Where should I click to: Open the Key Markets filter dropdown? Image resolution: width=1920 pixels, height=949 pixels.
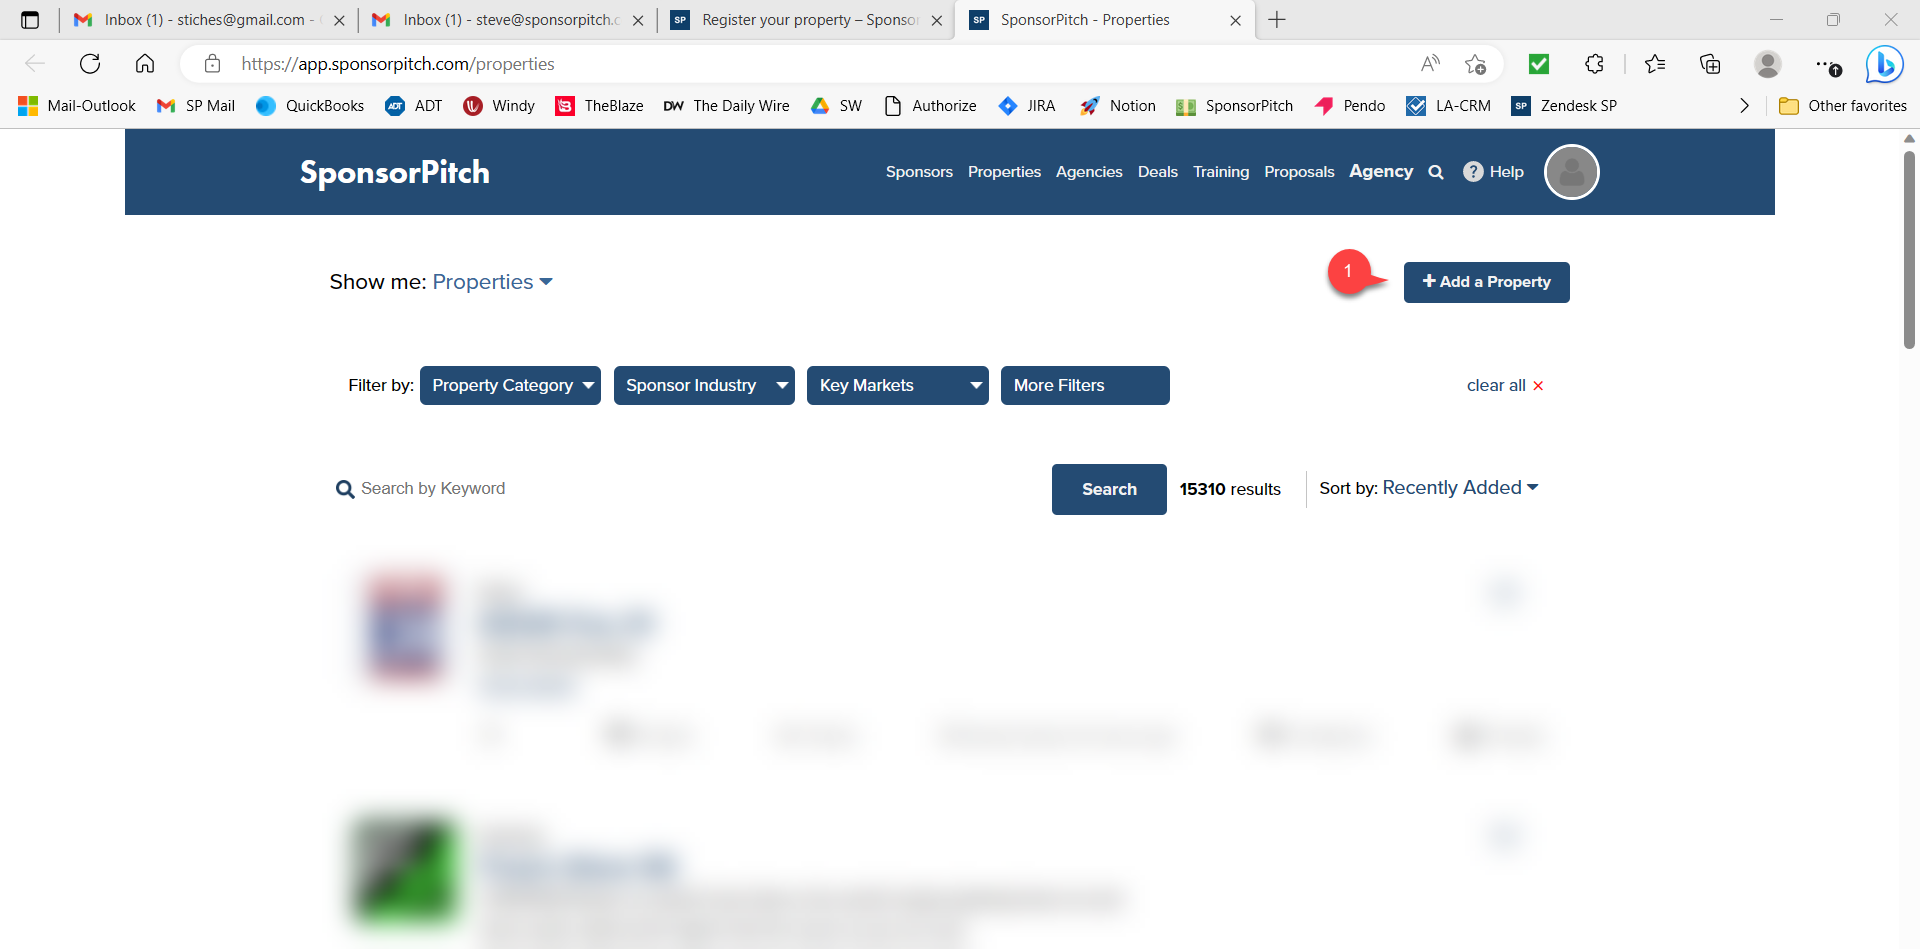pyautogui.click(x=897, y=385)
